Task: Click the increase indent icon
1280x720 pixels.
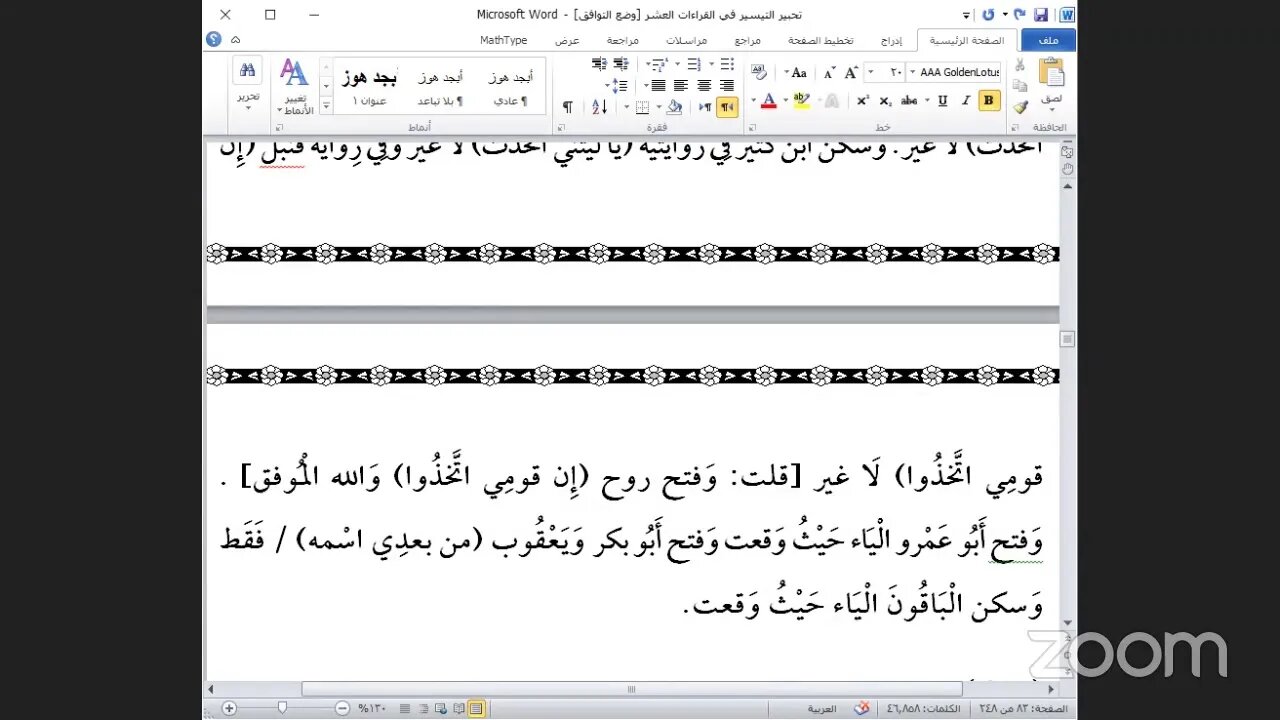Action: (x=599, y=64)
